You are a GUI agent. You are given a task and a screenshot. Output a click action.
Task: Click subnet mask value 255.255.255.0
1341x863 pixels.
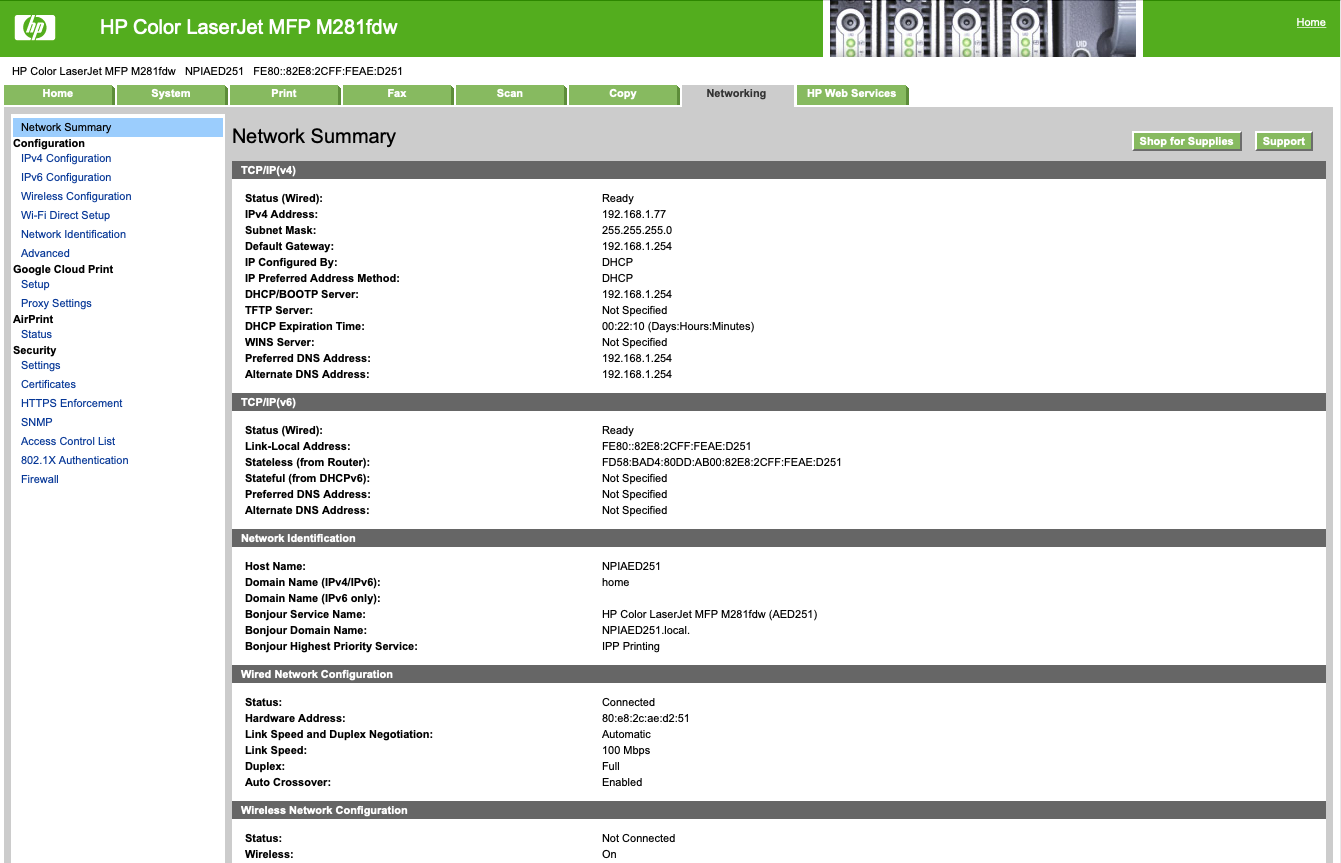[x=637, y=230]
